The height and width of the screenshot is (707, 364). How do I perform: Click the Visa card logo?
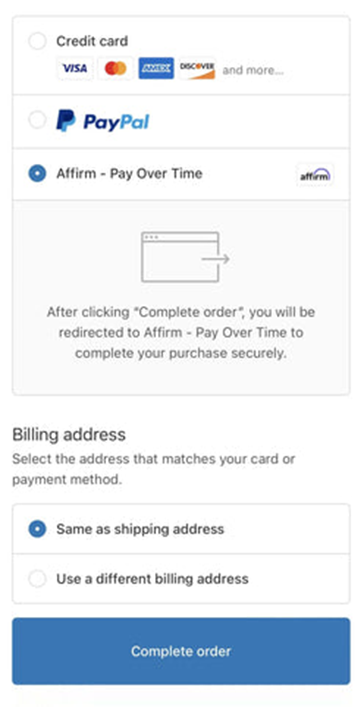[x=75, y=69]
